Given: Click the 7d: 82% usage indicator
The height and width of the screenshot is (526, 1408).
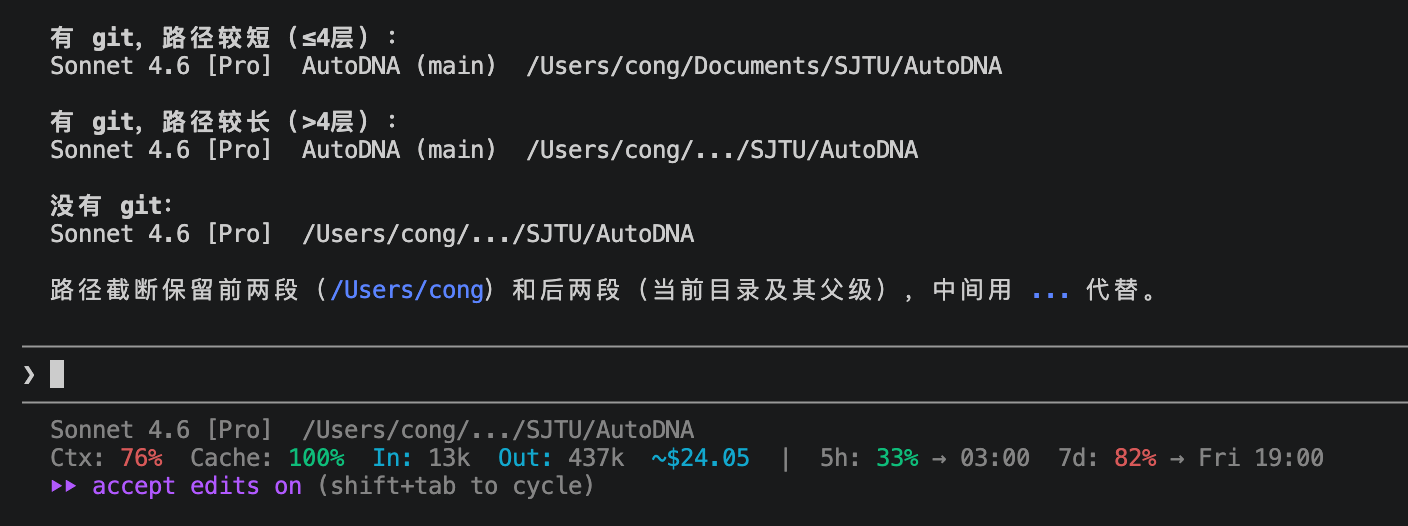Looking at the screenshot, I should point(1106,459).
